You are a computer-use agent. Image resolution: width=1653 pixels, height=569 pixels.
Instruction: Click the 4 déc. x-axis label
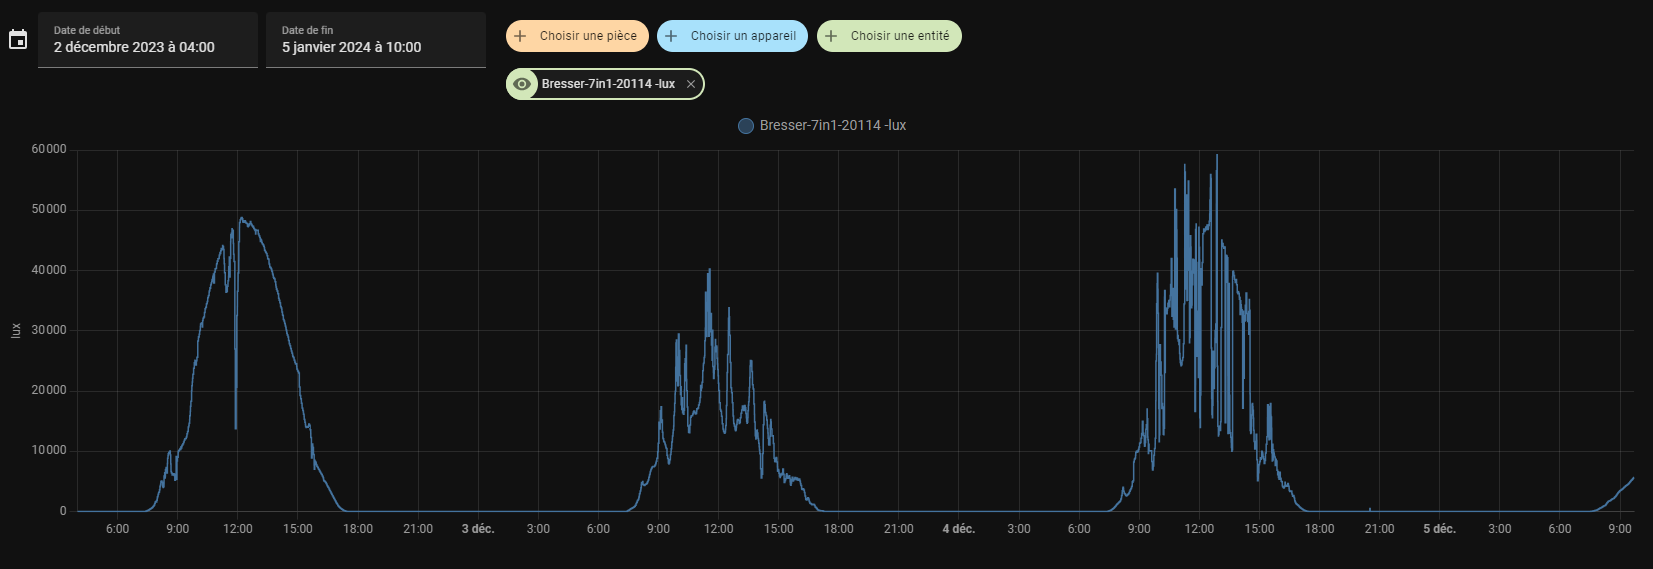click(x=959, y=529)
